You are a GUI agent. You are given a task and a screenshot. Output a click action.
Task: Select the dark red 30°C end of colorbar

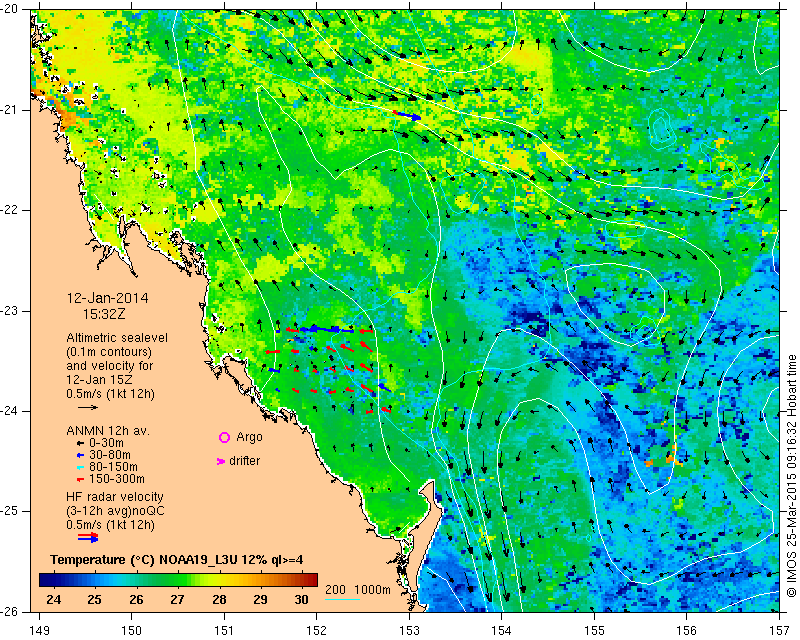click(x=310, y=579)
